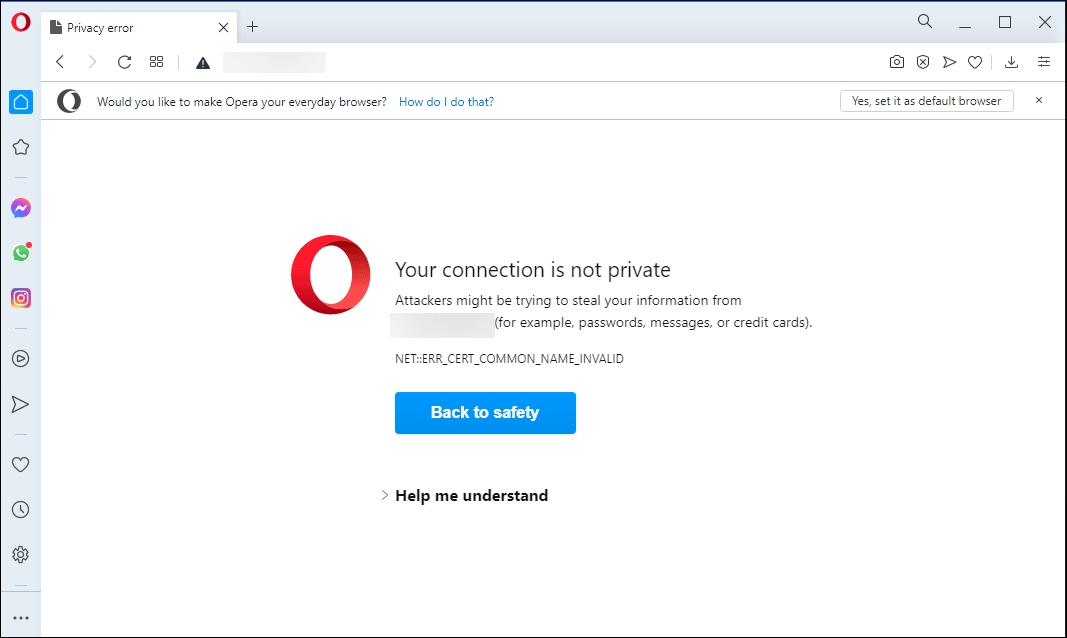Open History clock in sidebar
This screenshot has height=638, width=1067.
pyautogui.click(x=21, y=509)
